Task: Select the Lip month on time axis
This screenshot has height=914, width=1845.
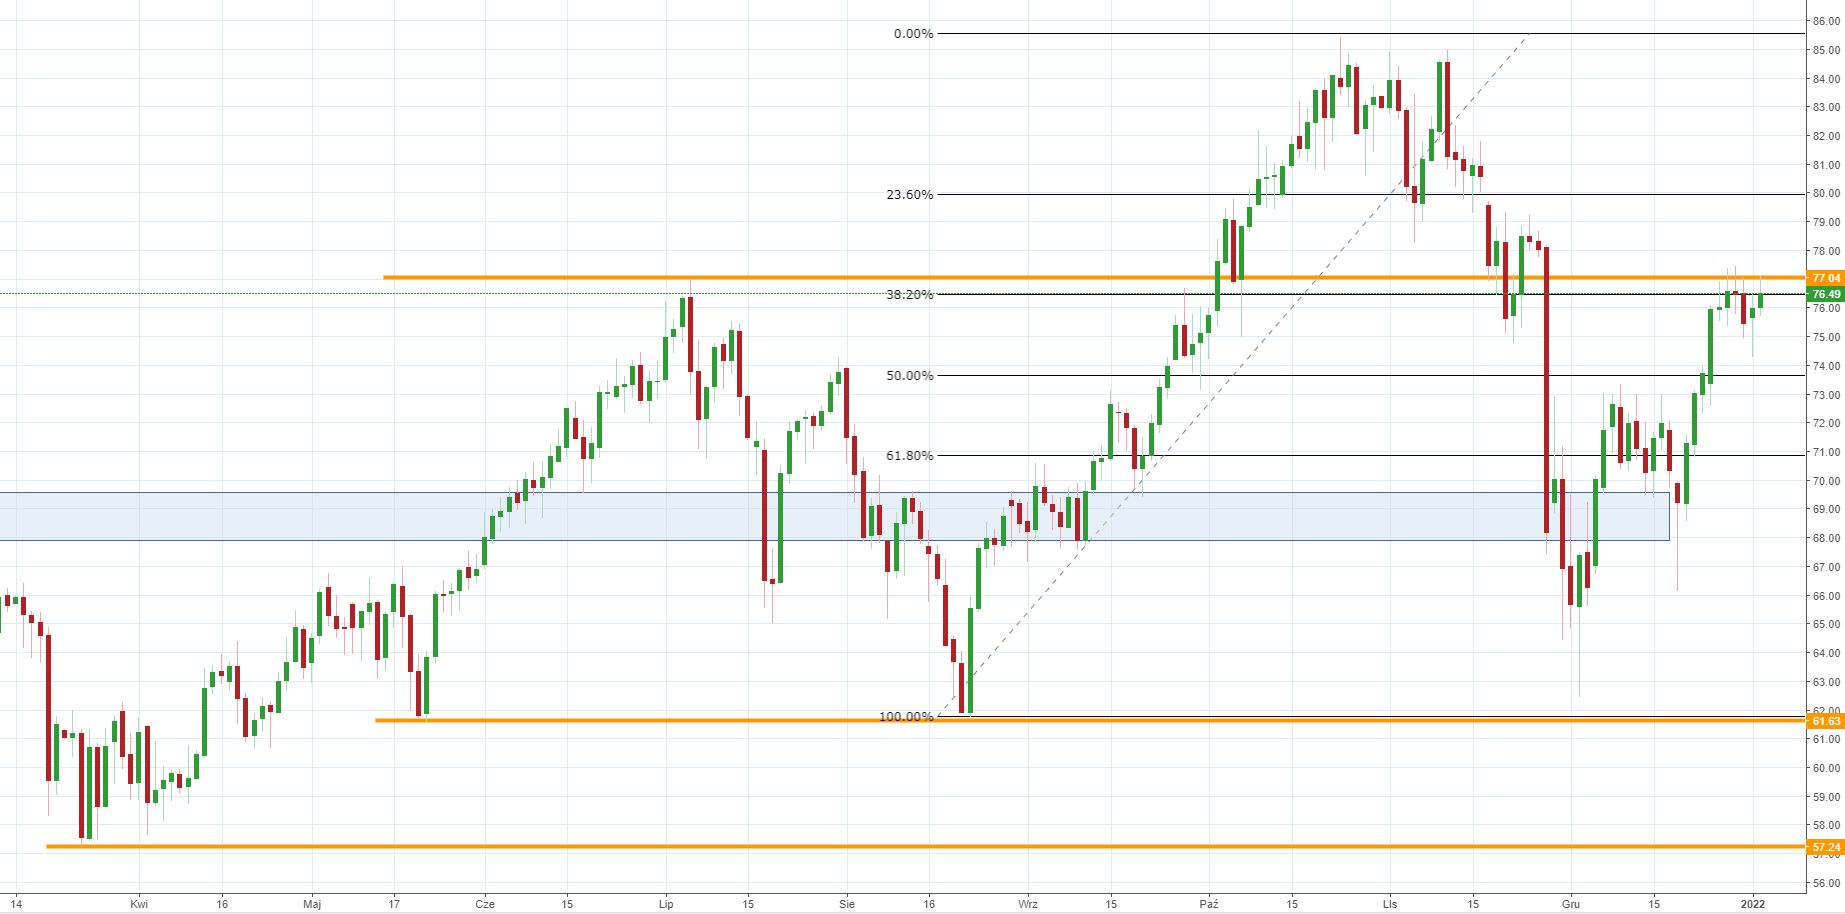Action: (666, 904)
